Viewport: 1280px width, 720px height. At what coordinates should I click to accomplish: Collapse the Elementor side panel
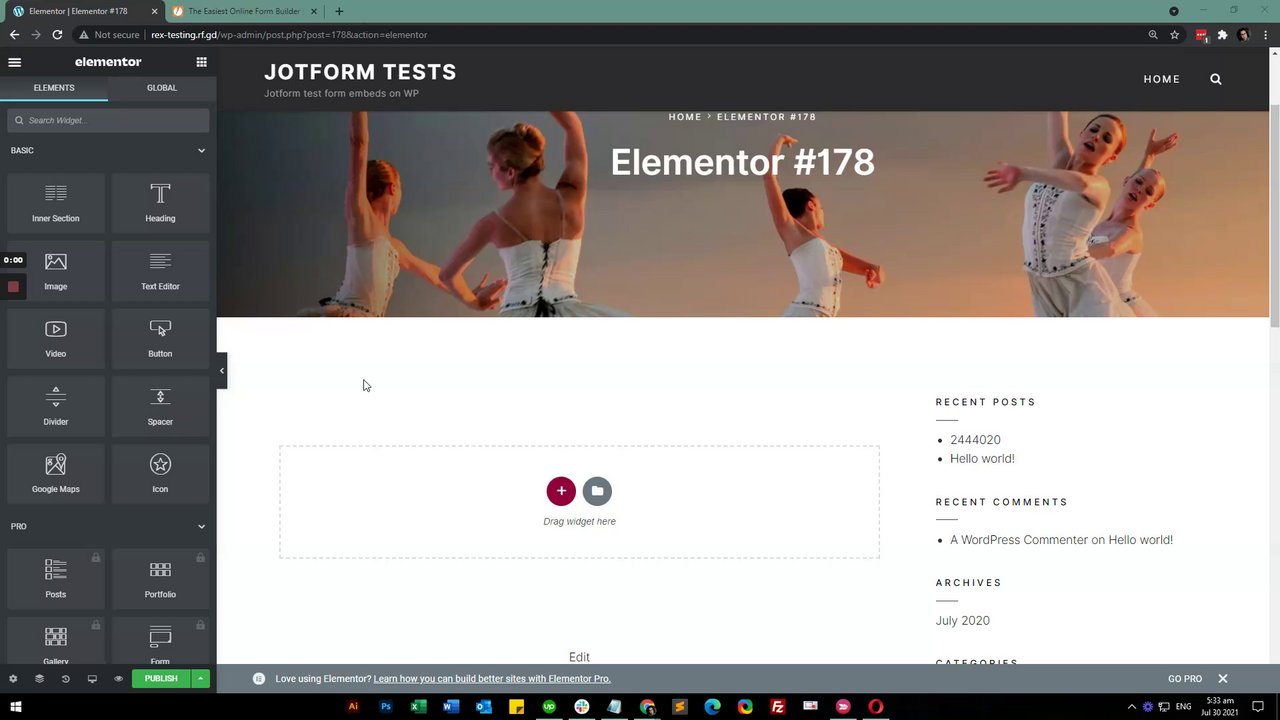tap(221, 371)
